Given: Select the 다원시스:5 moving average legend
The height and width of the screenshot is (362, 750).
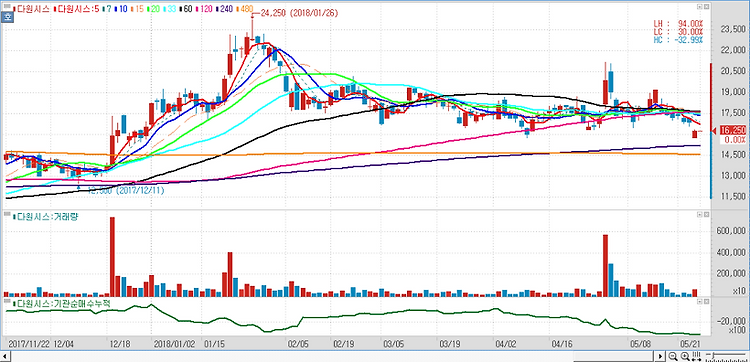Looking at the screenshot, I should (x=77, y=9).
